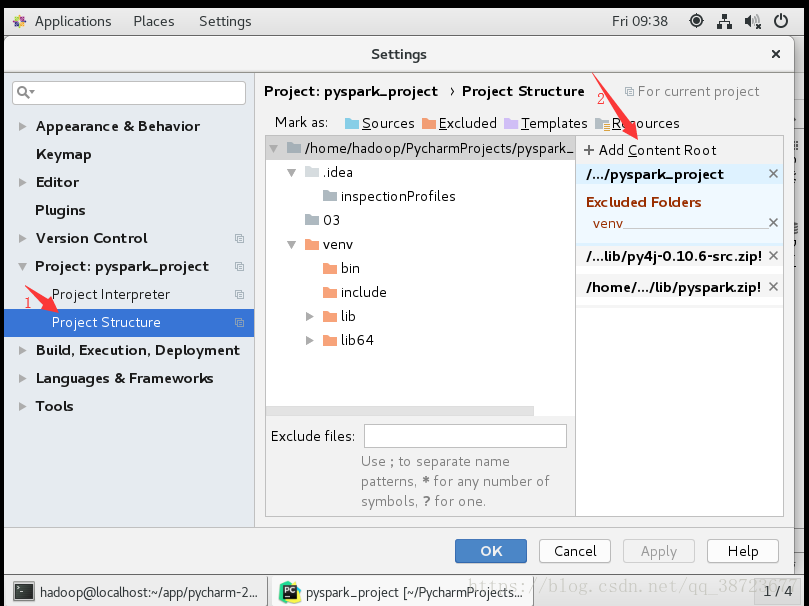This screenshot has width=809, height=606.
Task: Mark as Resources folder icon
Action: tap(602, 124)
